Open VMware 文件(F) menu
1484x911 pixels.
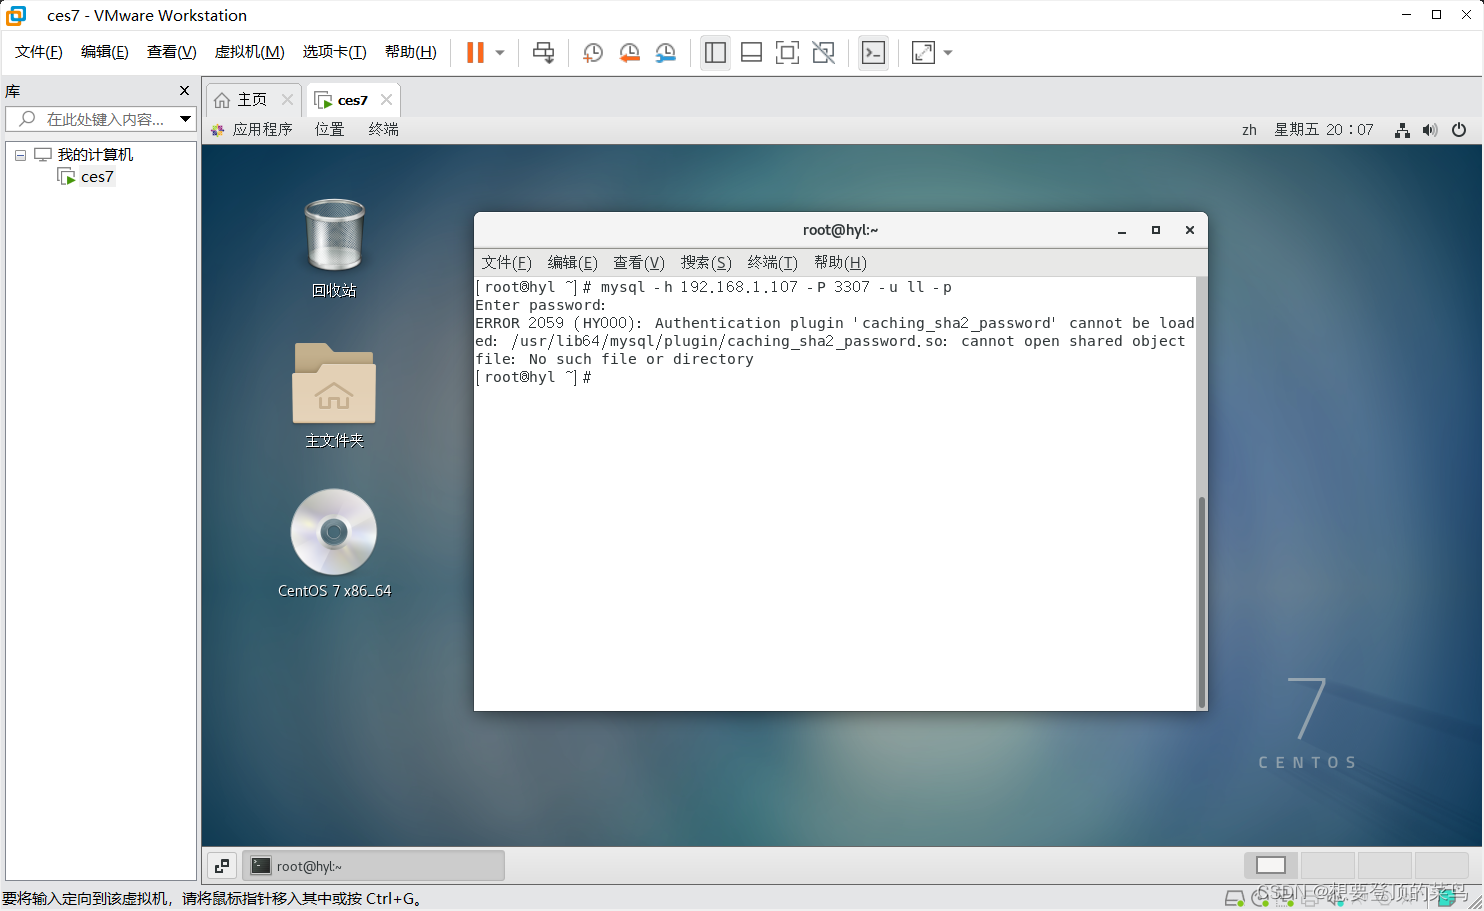(x=39, y=52)
